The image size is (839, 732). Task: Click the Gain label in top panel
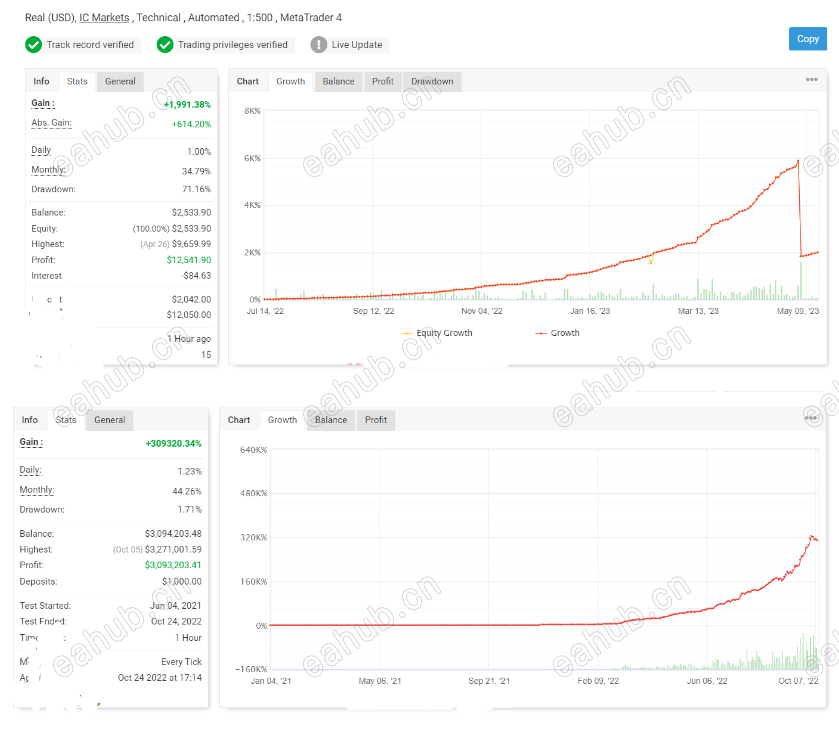click(x=43, y=103)
